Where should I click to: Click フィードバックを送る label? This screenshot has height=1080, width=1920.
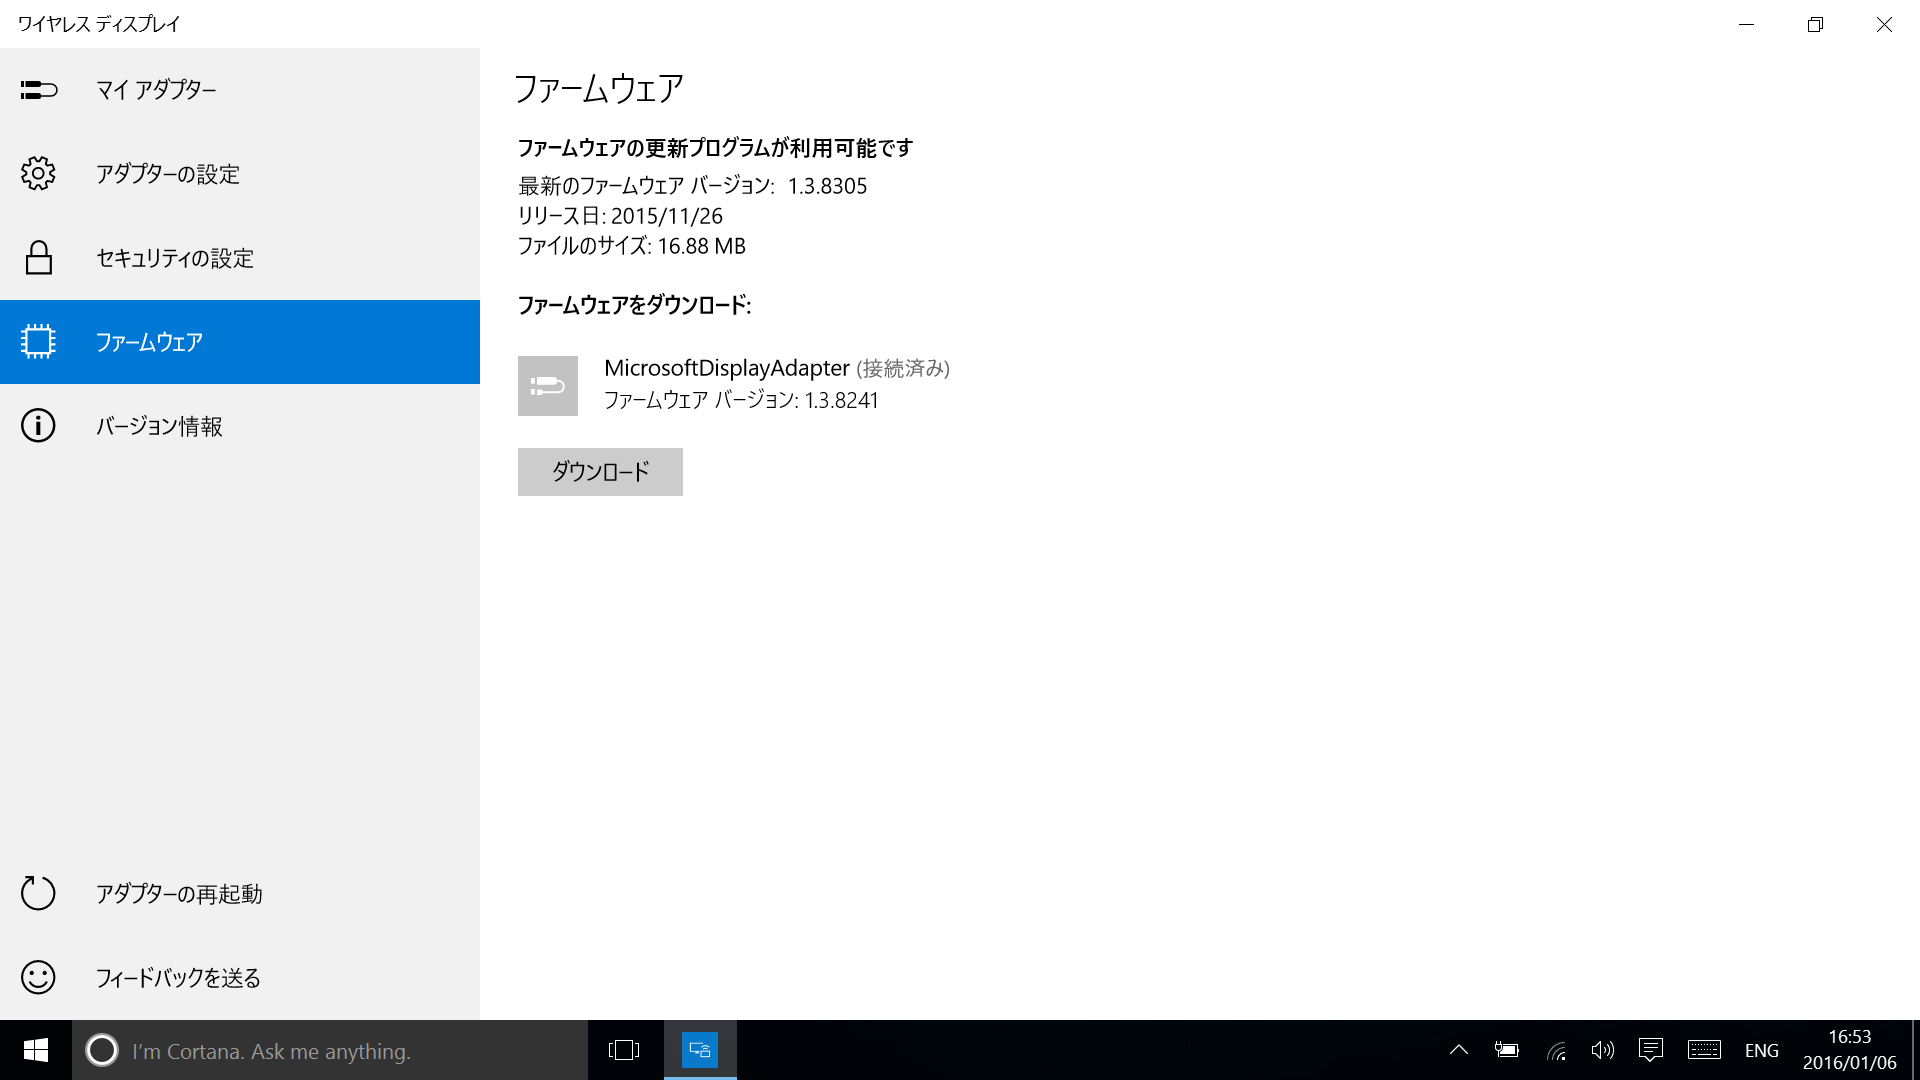click(x=178, y=977)
